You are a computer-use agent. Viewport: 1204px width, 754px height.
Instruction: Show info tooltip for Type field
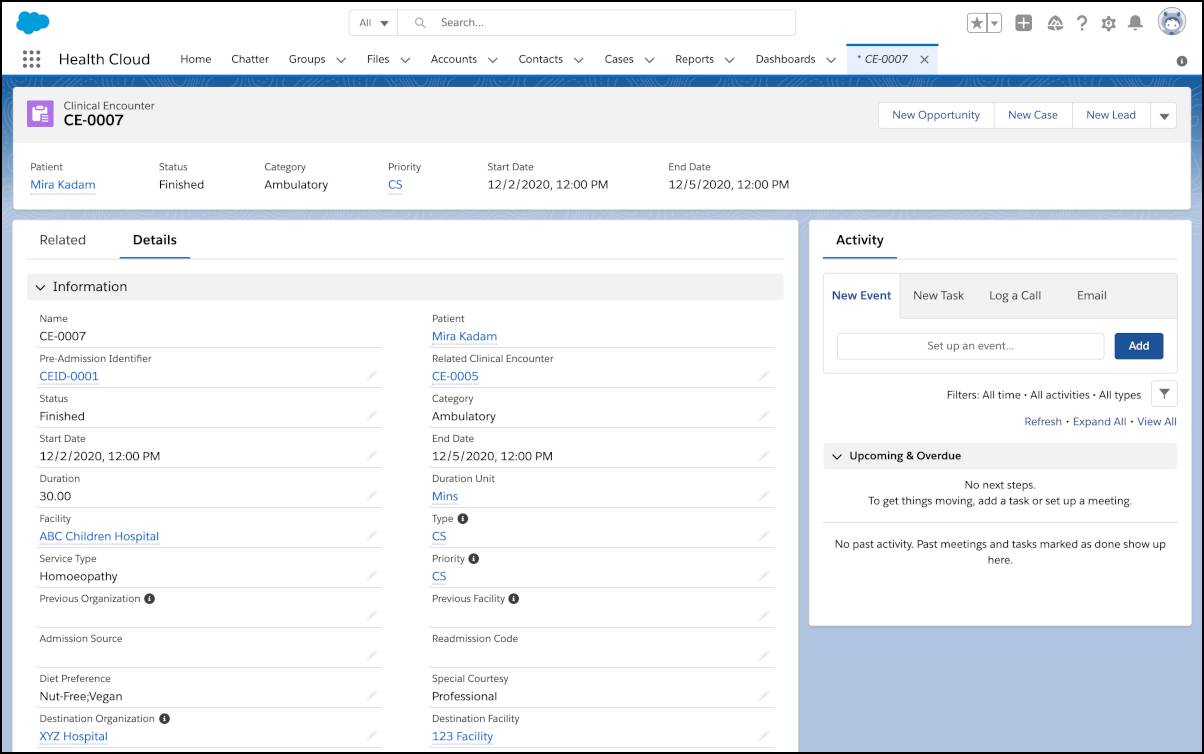pos(463,519)
